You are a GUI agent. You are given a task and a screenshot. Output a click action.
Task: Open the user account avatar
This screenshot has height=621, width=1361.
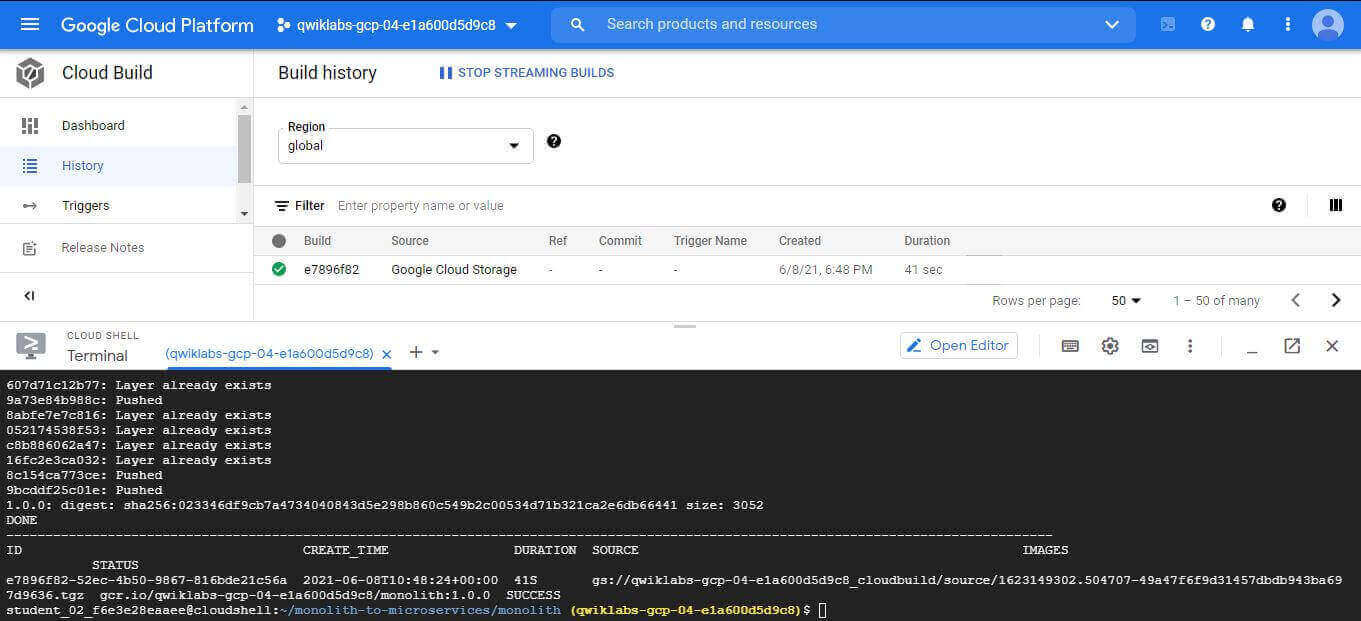(x=1328, y=24)
